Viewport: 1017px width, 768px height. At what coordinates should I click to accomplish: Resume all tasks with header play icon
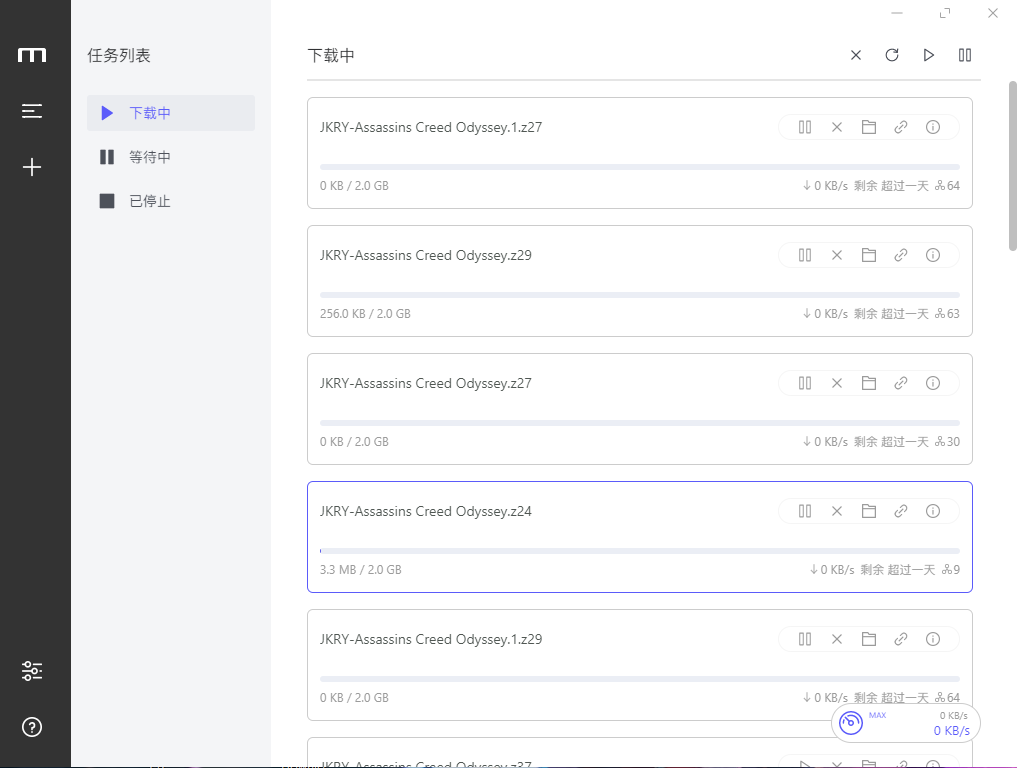(929, 55)
